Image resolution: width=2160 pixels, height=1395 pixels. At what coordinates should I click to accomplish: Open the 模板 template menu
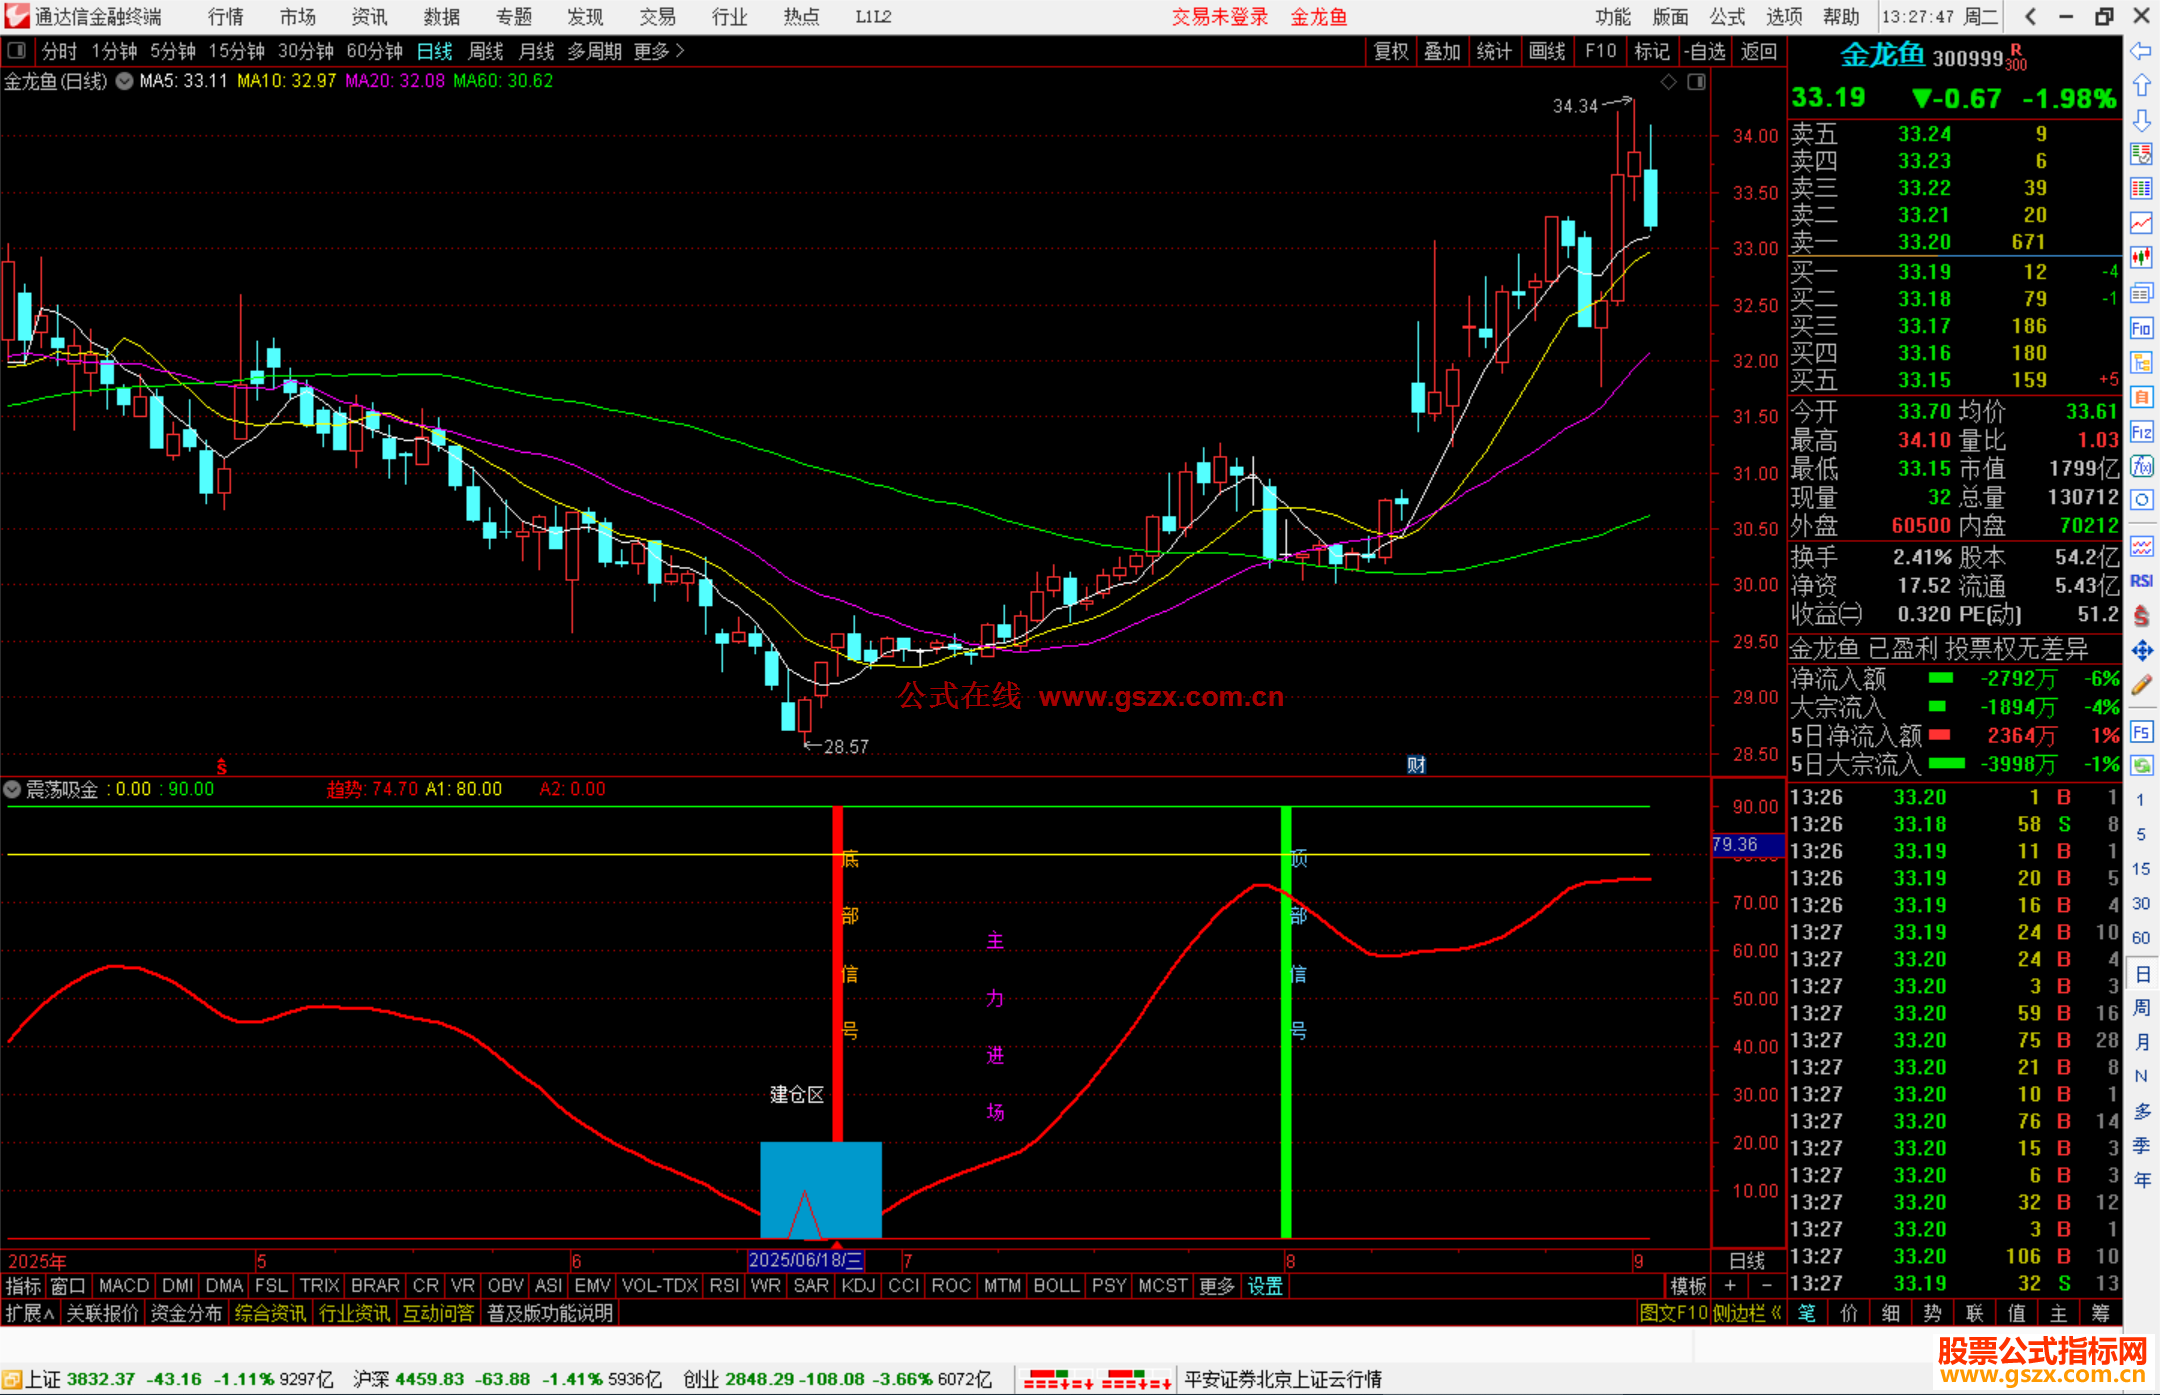point(1688,1286)
